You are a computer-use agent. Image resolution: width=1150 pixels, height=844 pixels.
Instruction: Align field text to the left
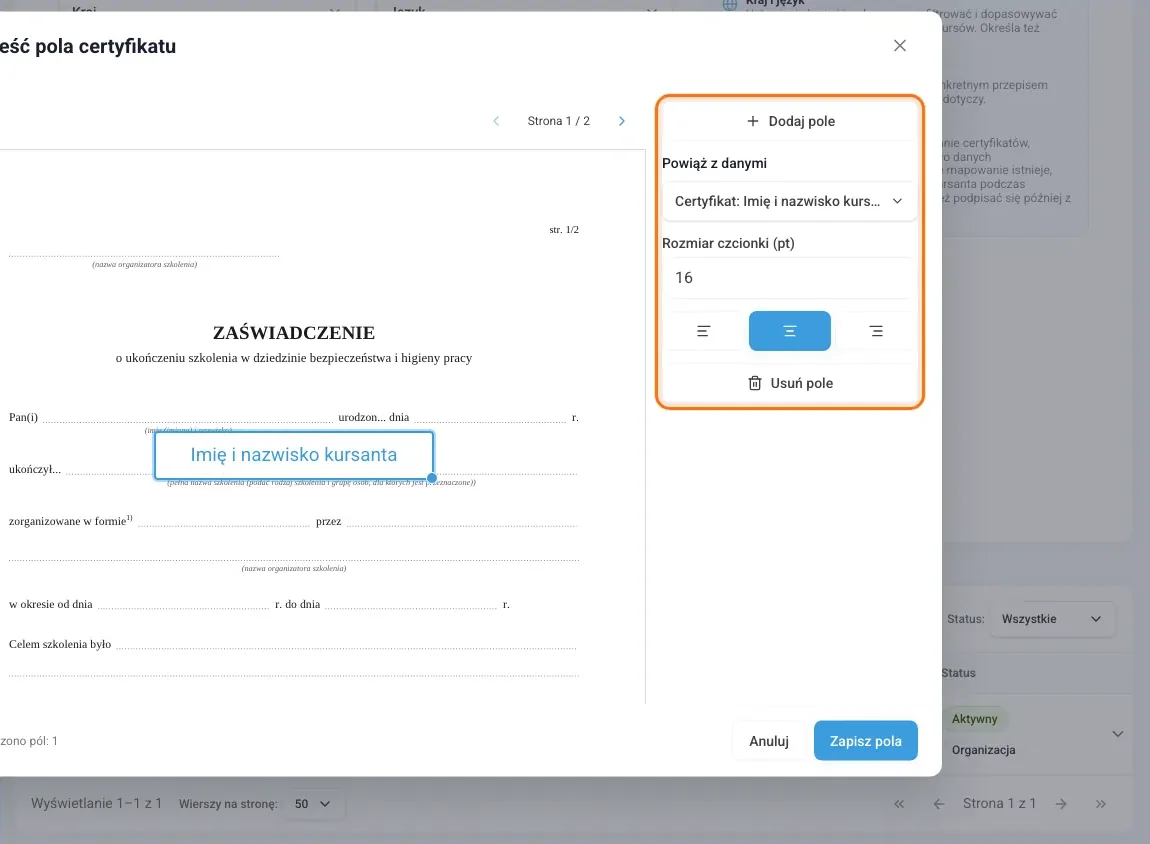(703, 331)
